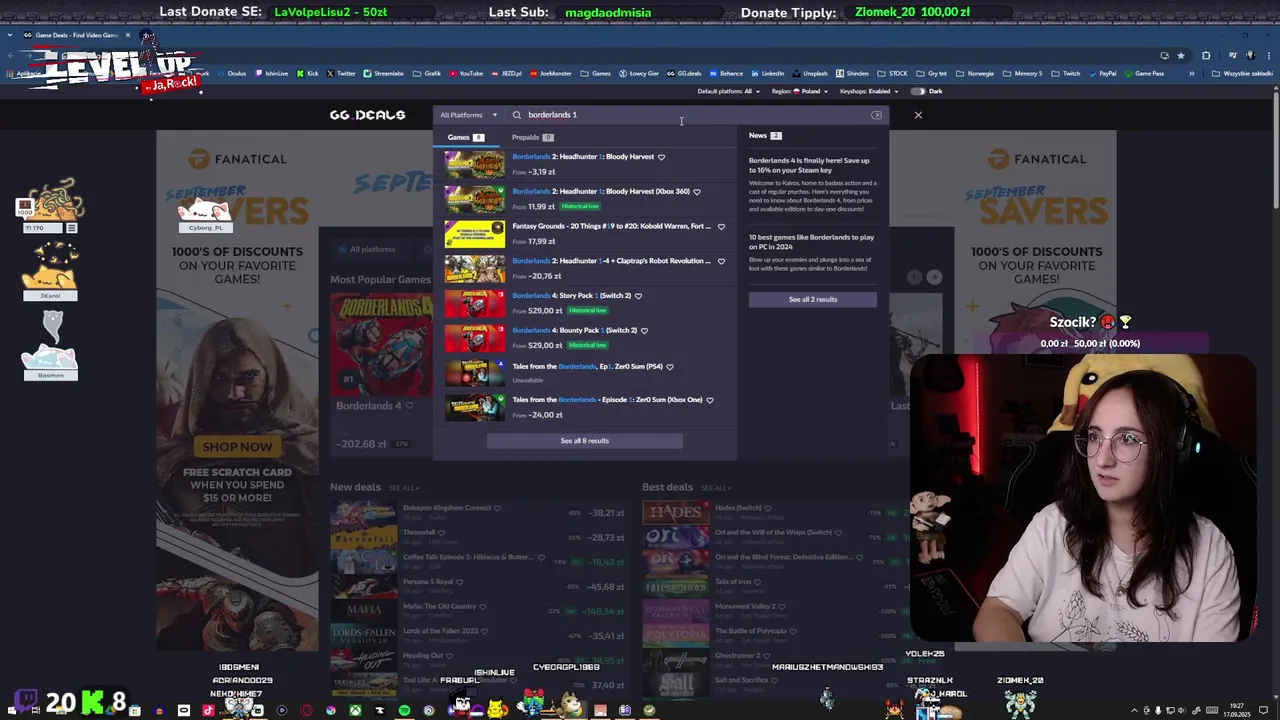Wishlist Borderlands 2 Headhunter 1-4 bundle heart
The image size is (1280, 720).
tap(721, 261)
